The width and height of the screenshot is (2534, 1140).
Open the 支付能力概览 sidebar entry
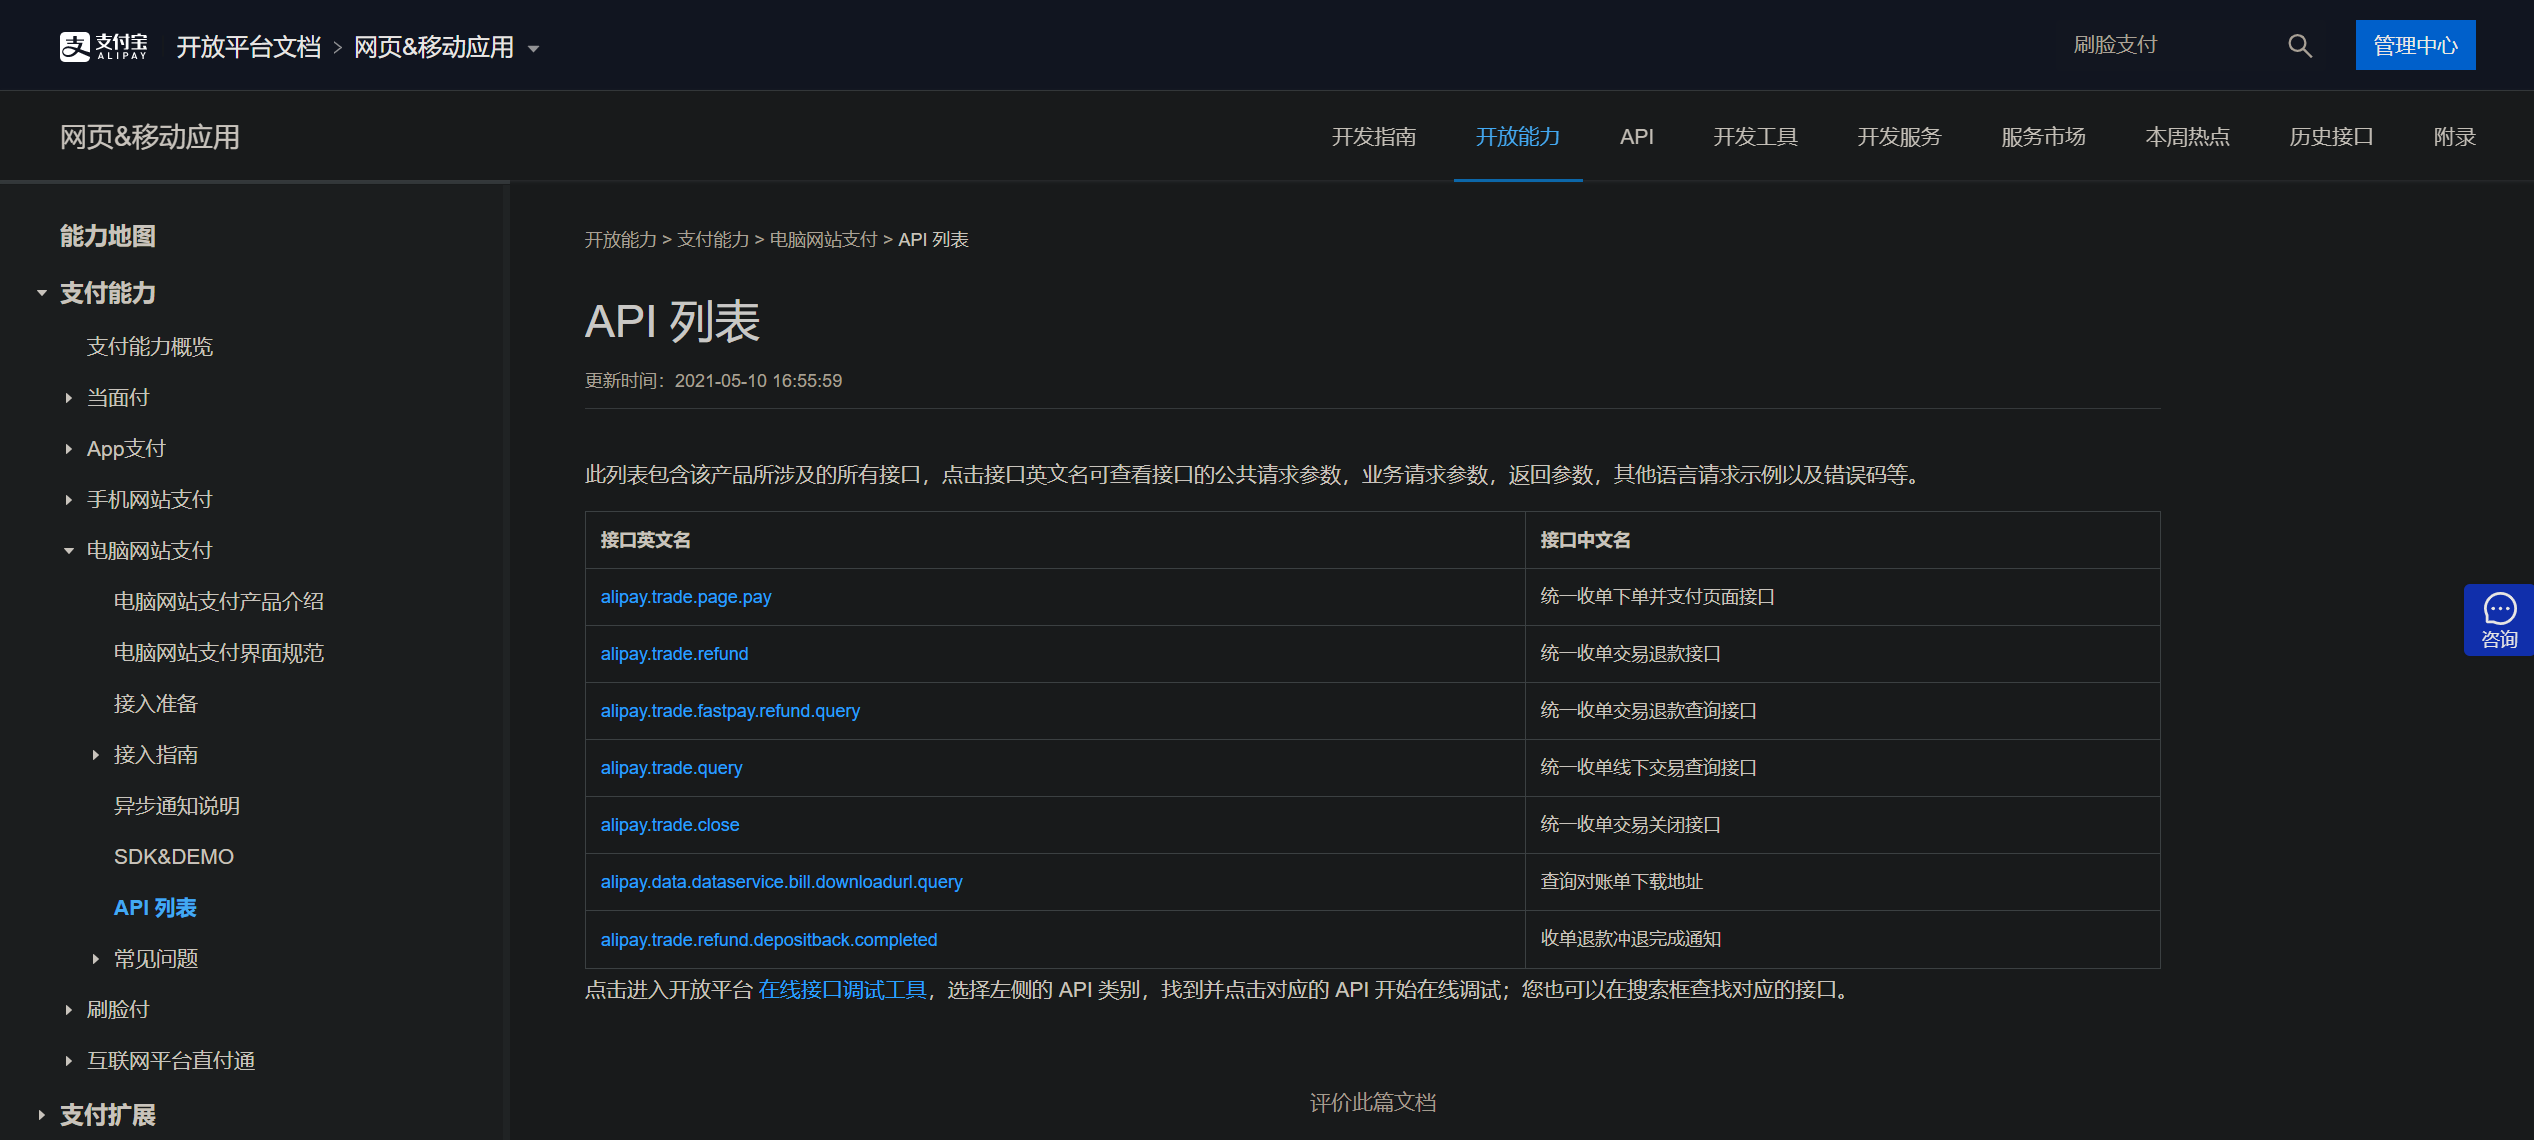150,346
